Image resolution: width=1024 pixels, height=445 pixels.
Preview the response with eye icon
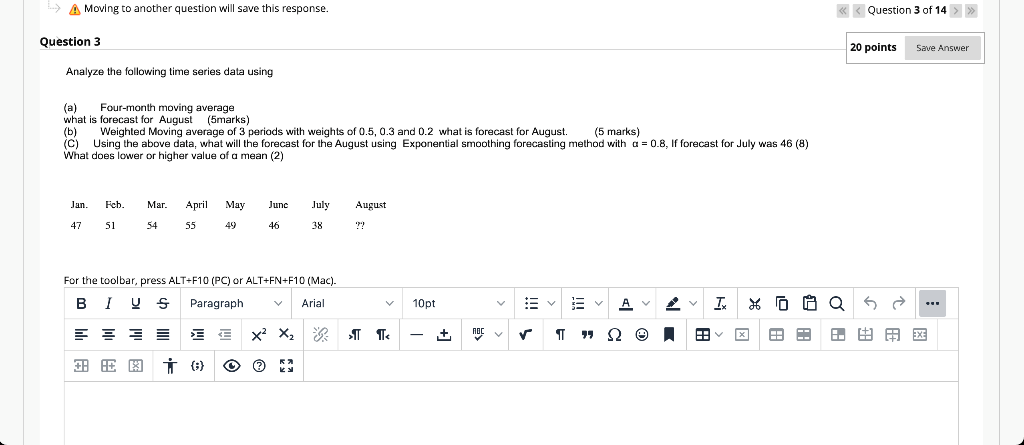tap(232, 366)
